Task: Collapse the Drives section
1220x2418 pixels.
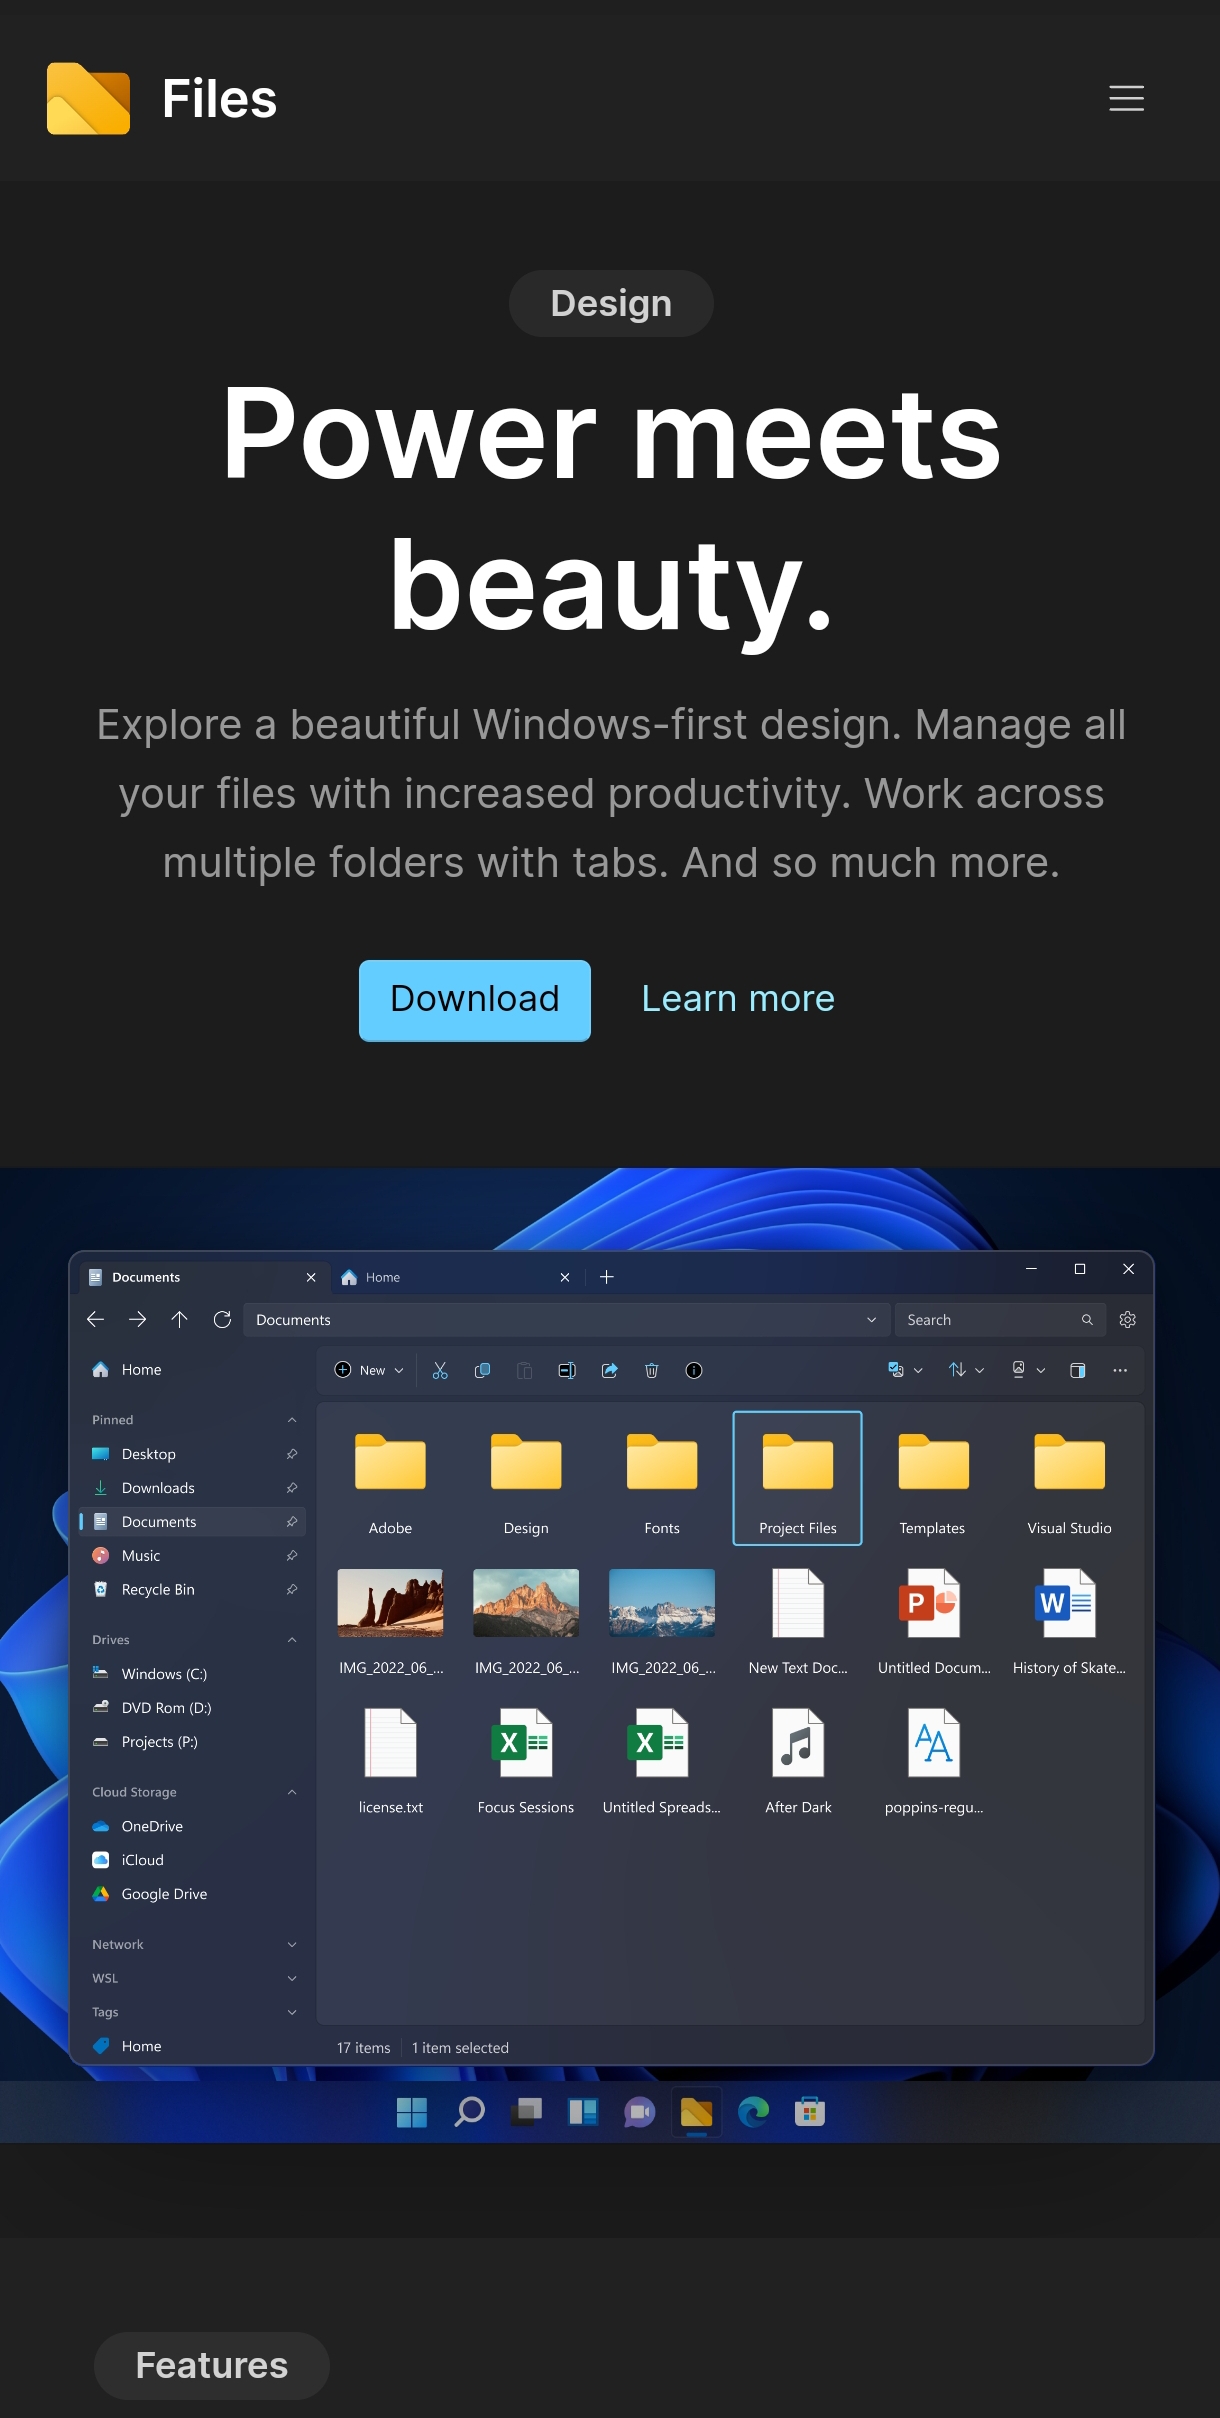Action: 292,1640
